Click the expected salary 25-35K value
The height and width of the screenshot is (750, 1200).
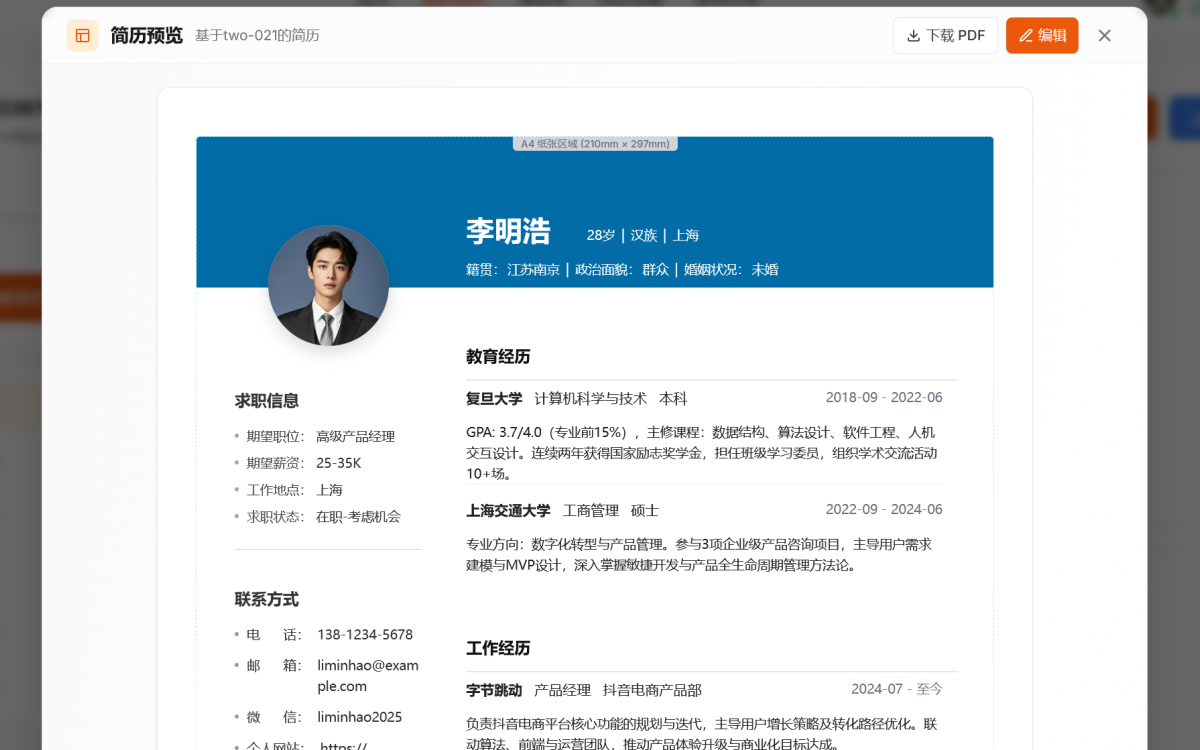(338, 463)
